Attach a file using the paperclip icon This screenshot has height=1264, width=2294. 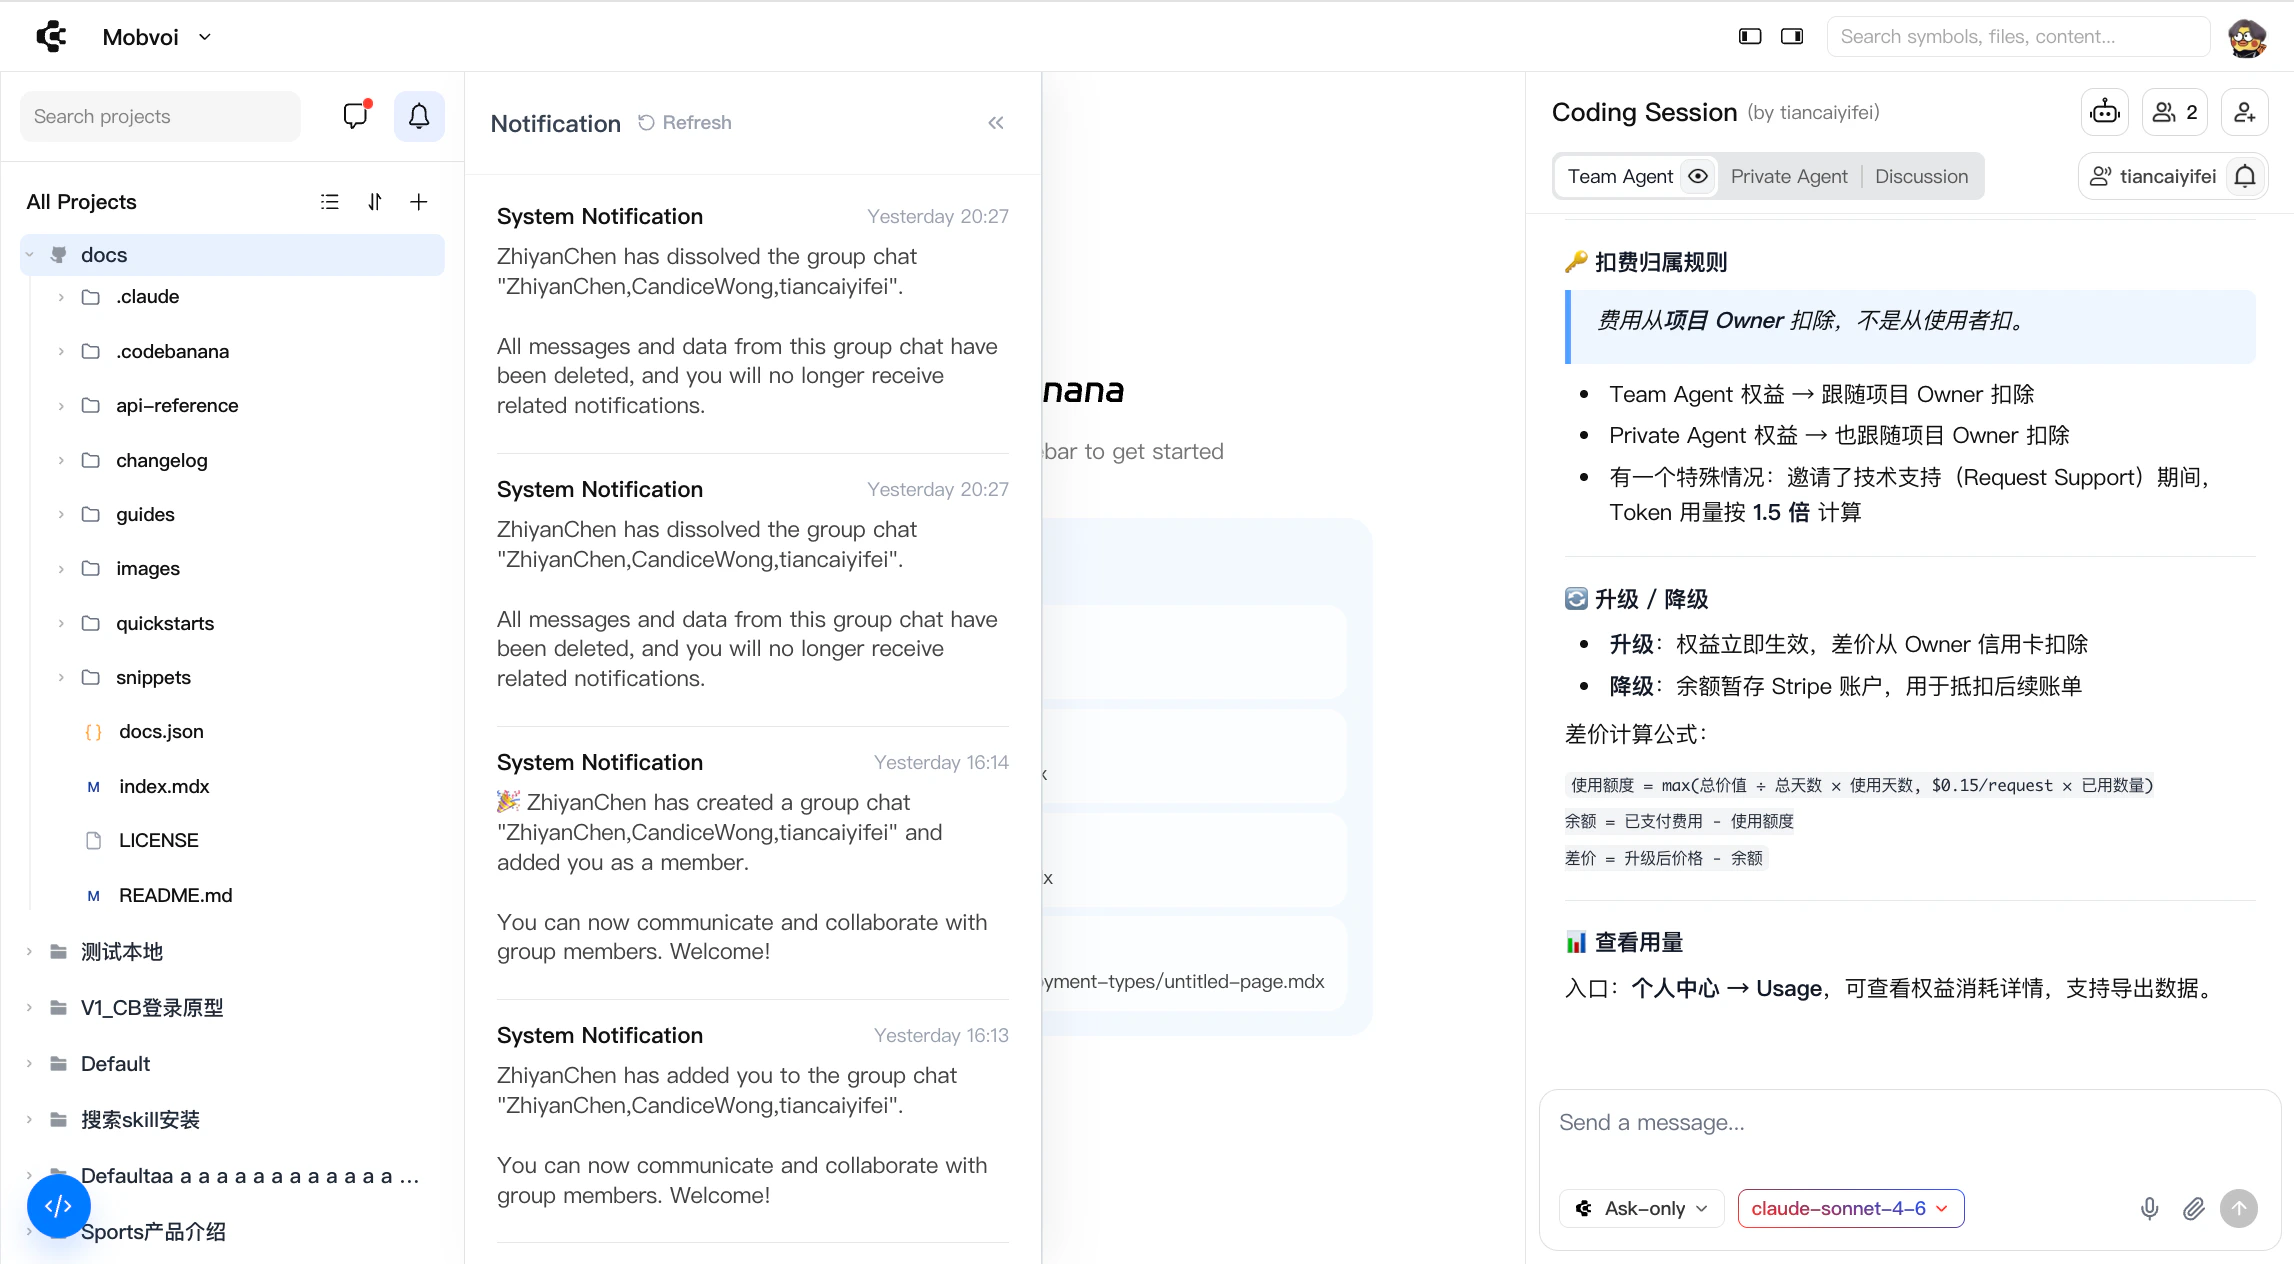(x=2194, y=1208)
